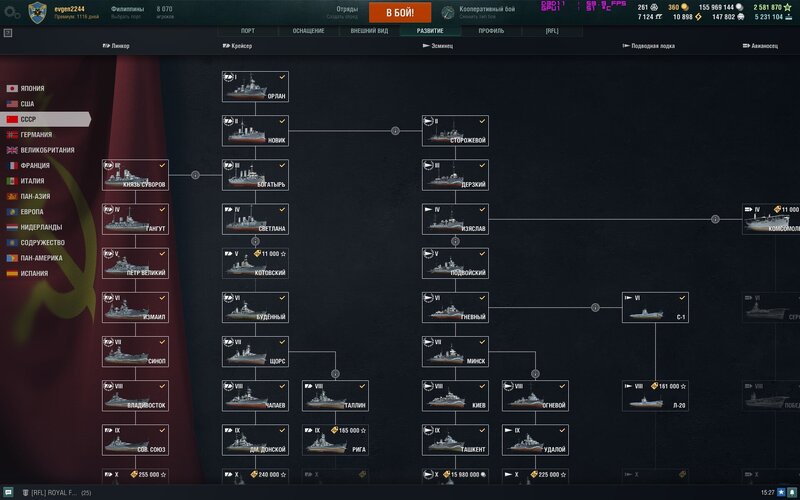Select the С-1 submarine tile
This screenshot has width=800, height=500.
click(x=655, y=308)
